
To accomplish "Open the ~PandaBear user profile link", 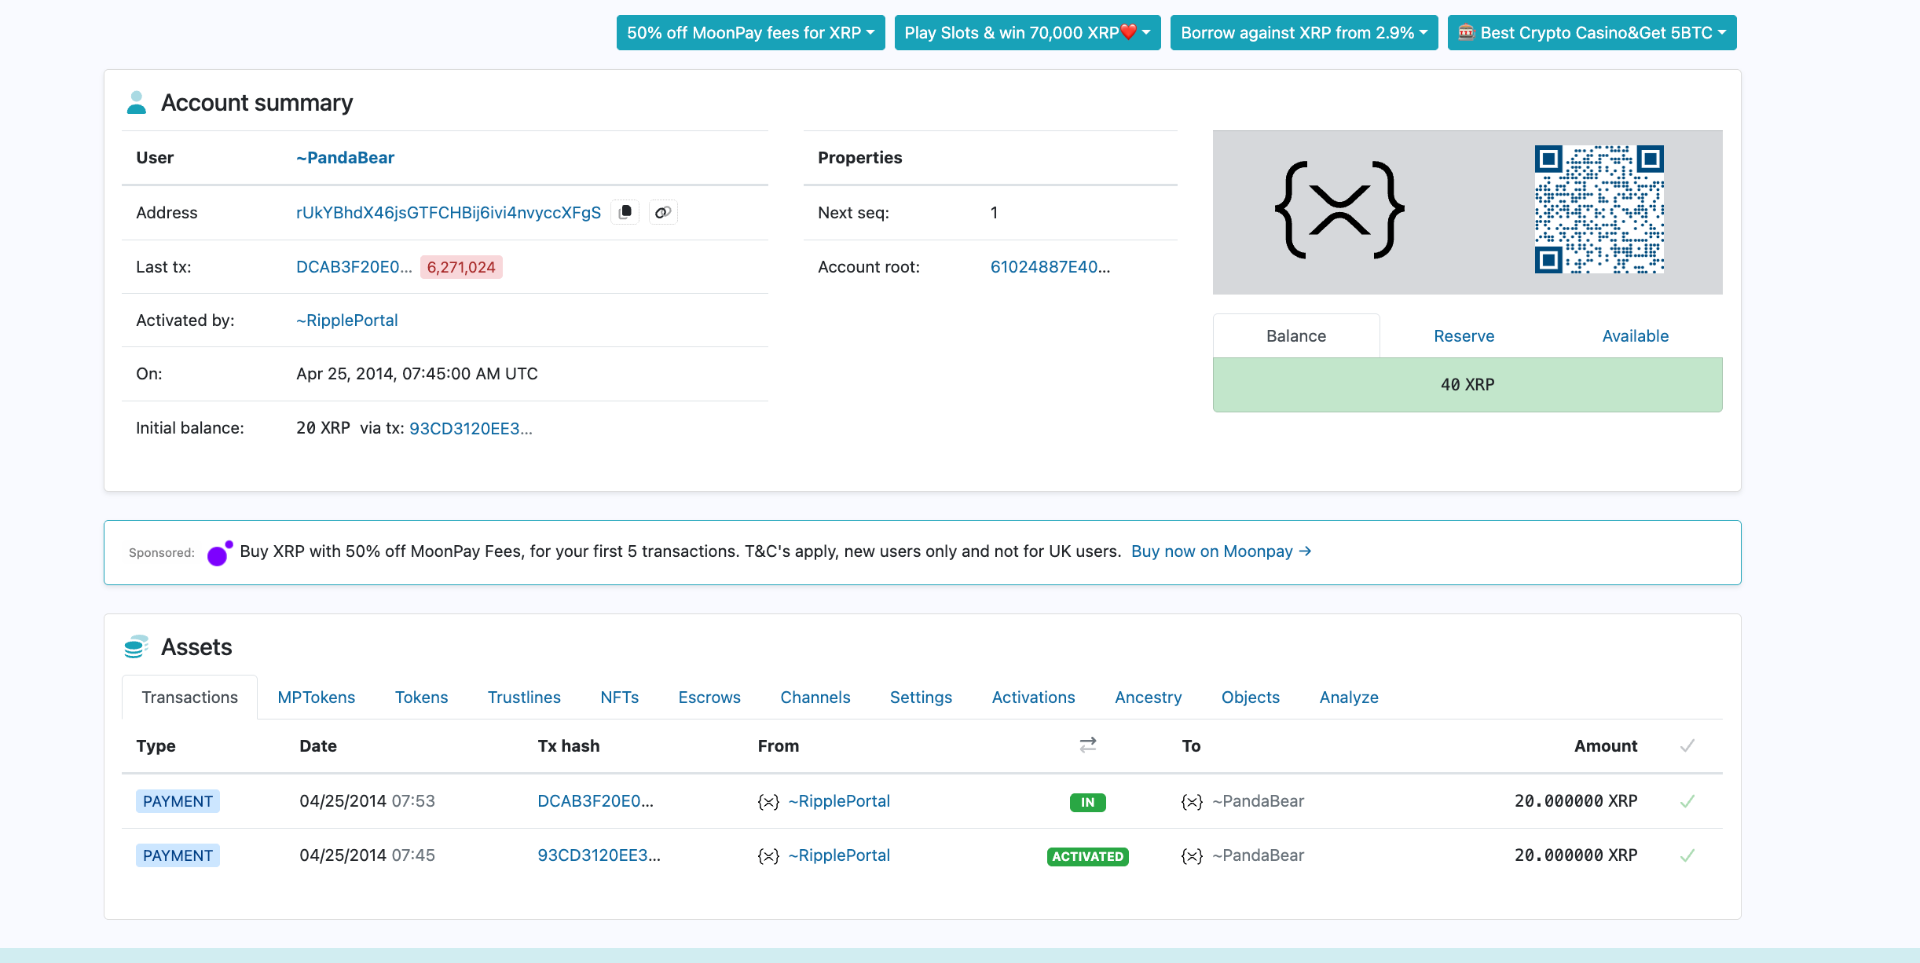I will [344, 157].
